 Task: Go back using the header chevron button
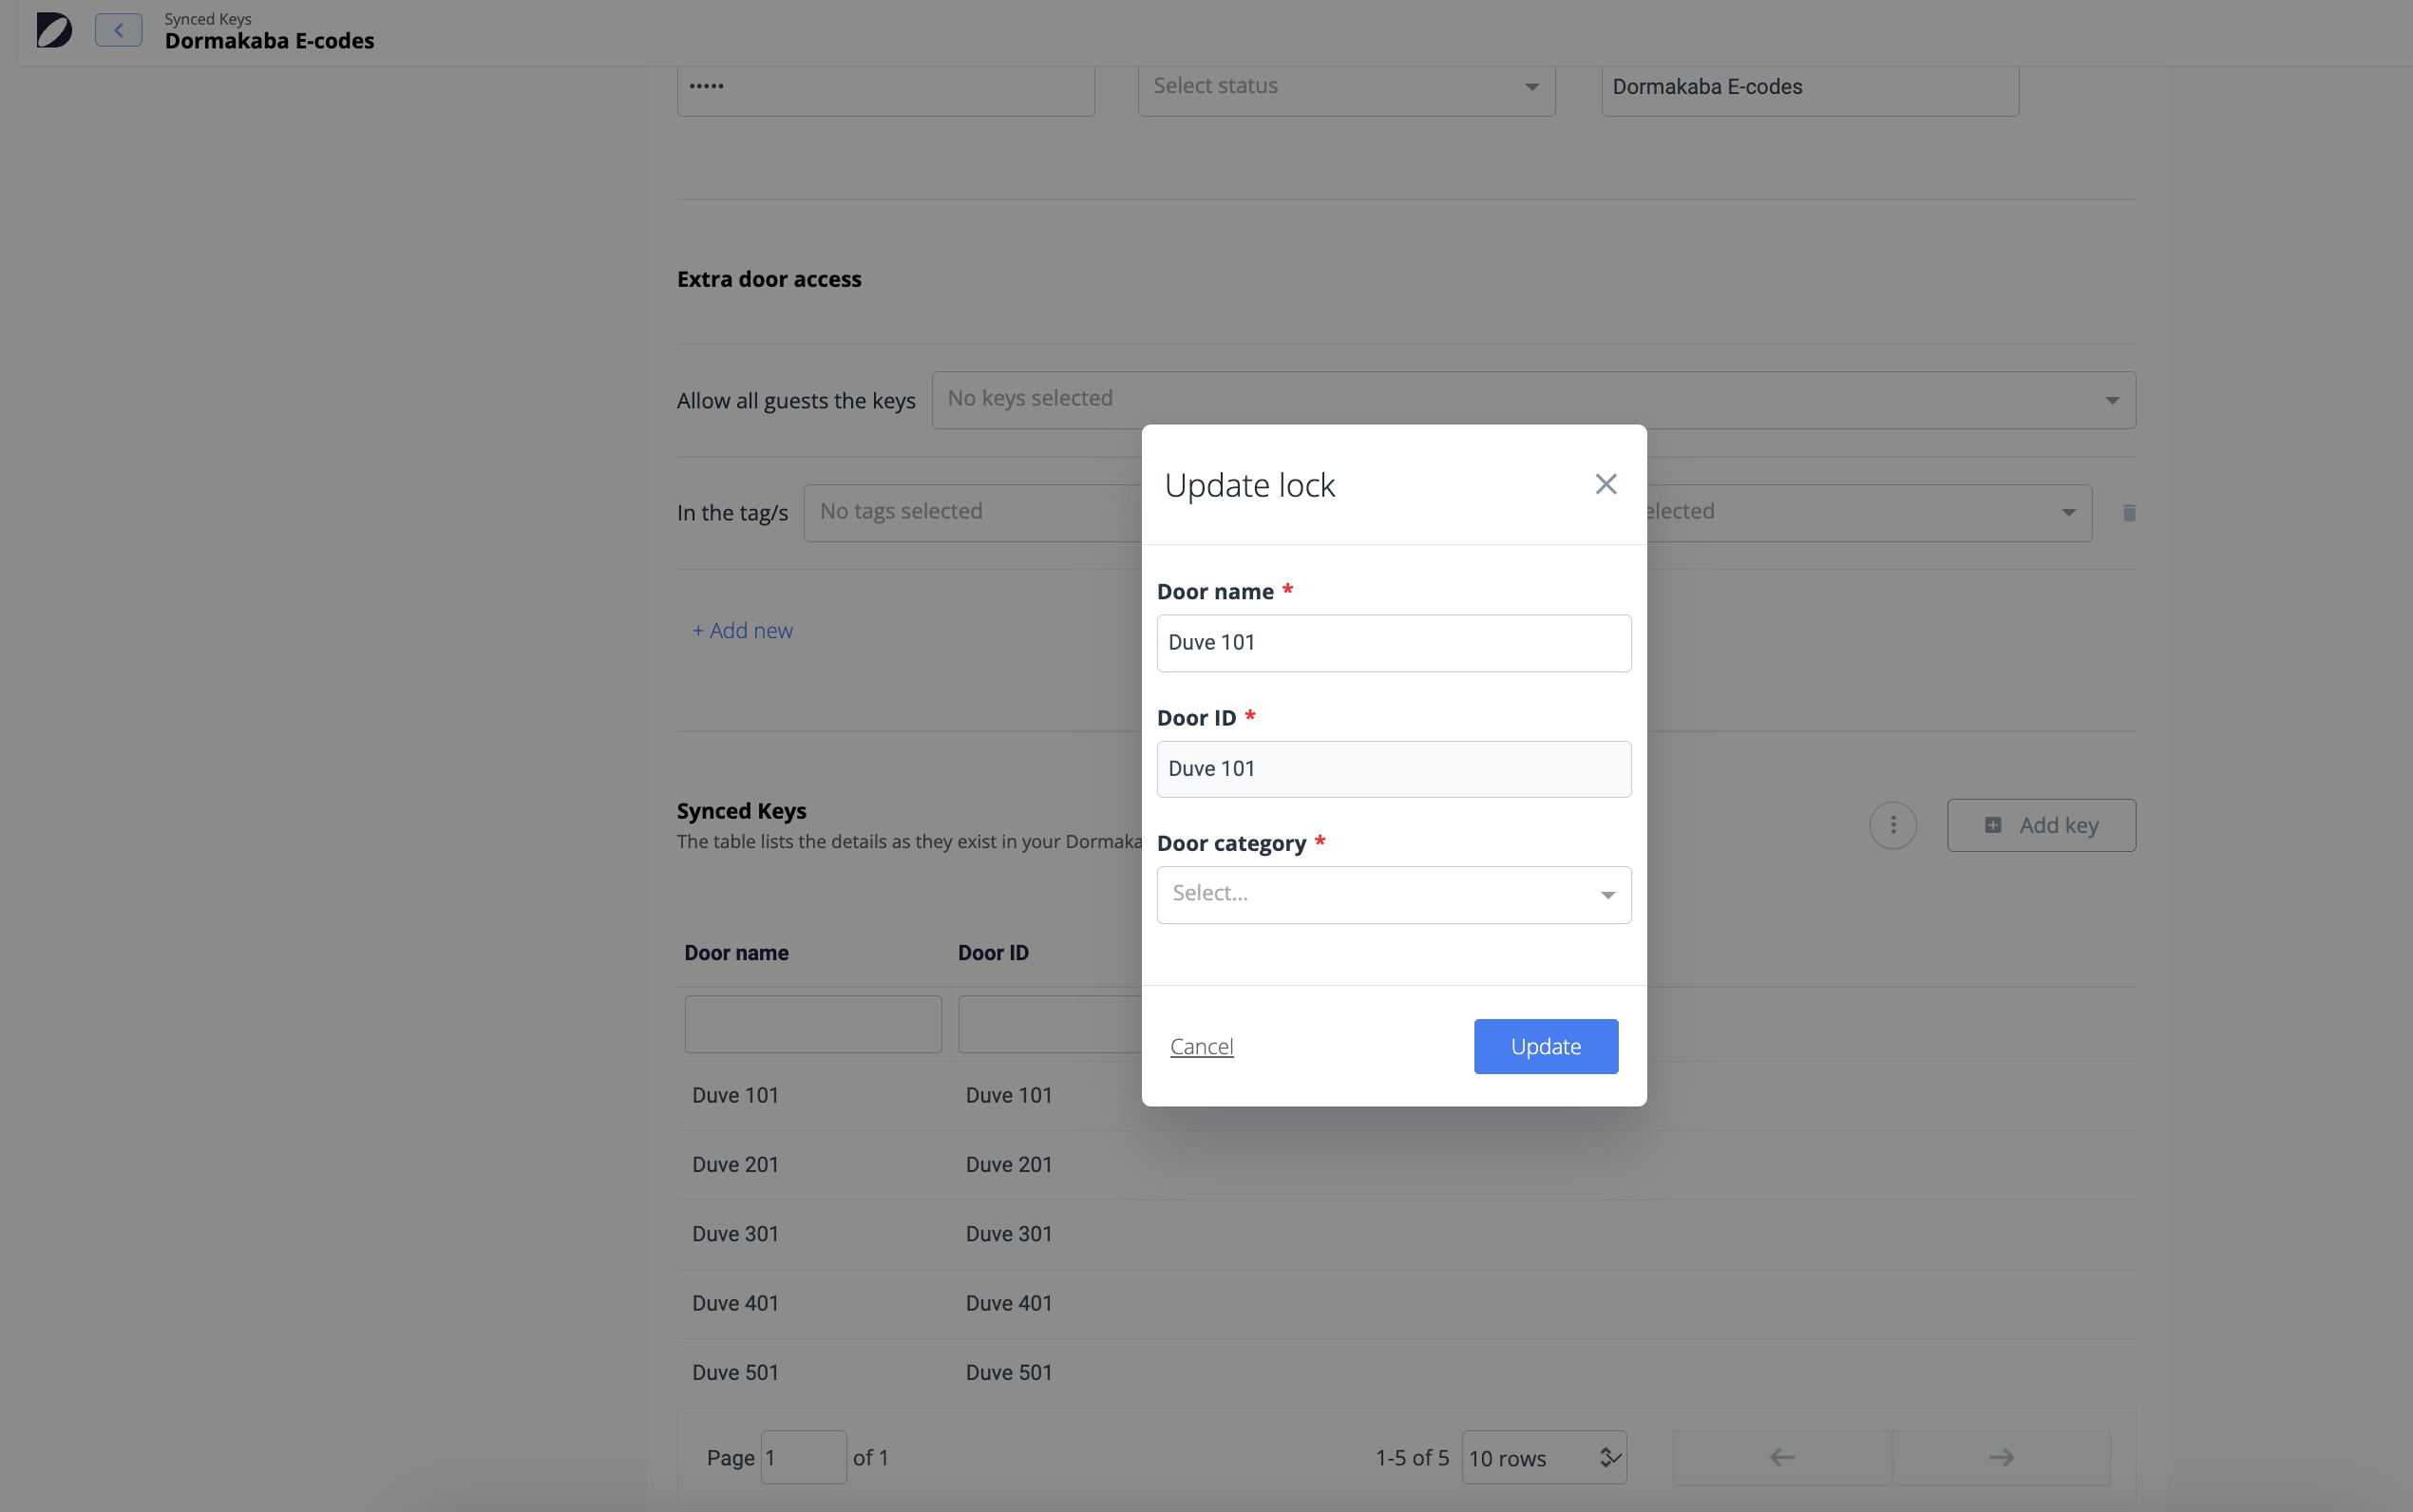tap(118, 30)
